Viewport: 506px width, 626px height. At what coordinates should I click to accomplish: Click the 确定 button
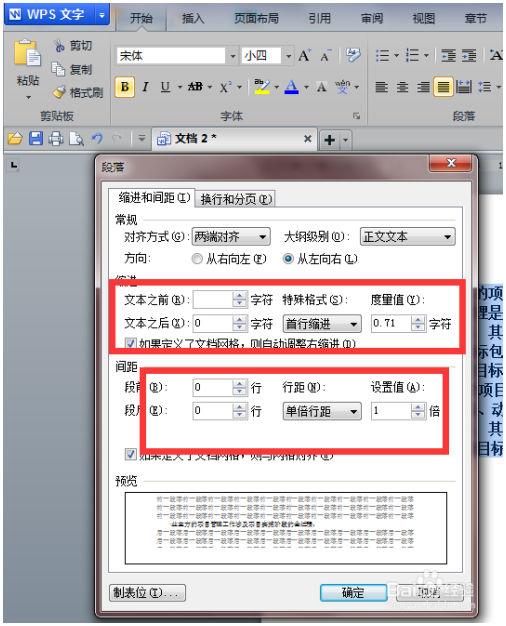353,592
